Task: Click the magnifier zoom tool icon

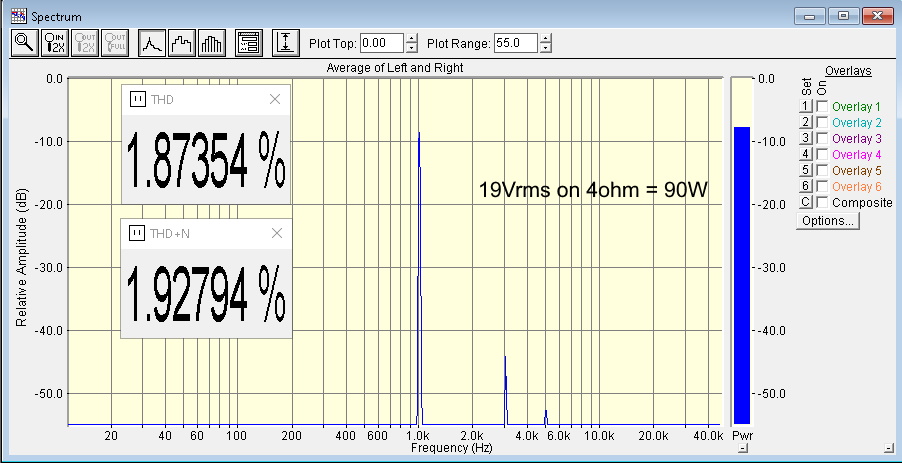Action: click(24, 43)
